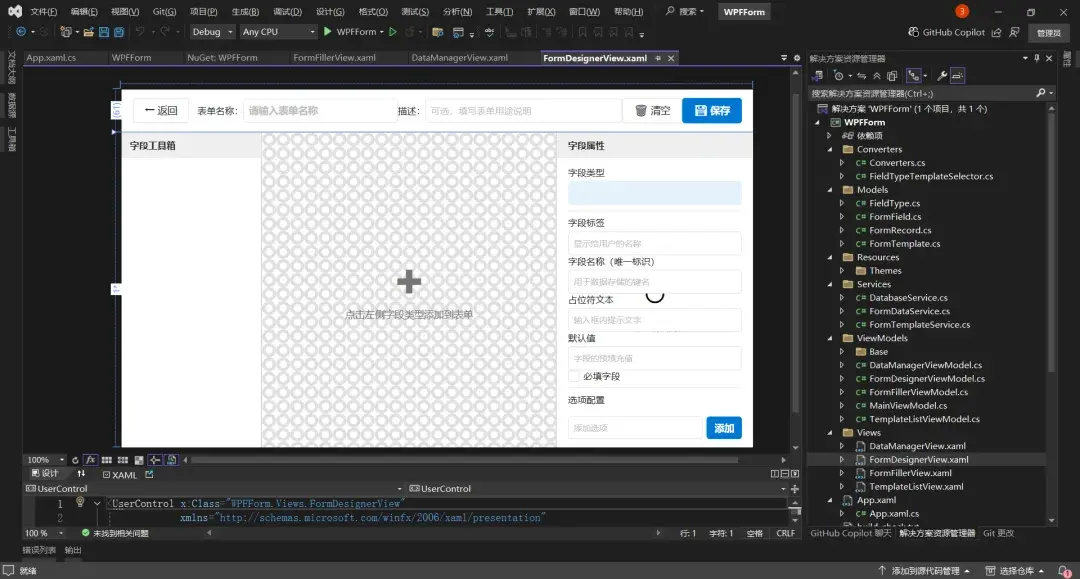Open the 调试(D) menu
Screen dimensions: 1080x579
287,12
